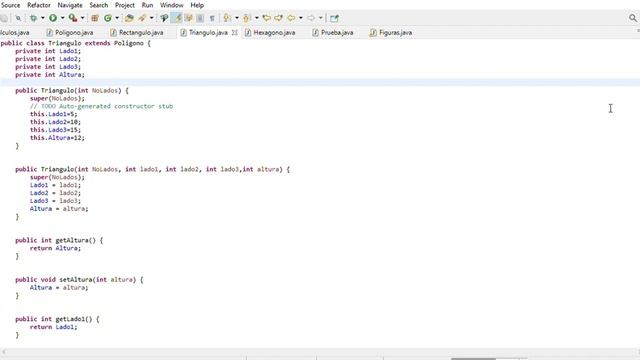Click the Previous Annotation icon
This screenshot has height=360, width=640.
click(247, 18)
